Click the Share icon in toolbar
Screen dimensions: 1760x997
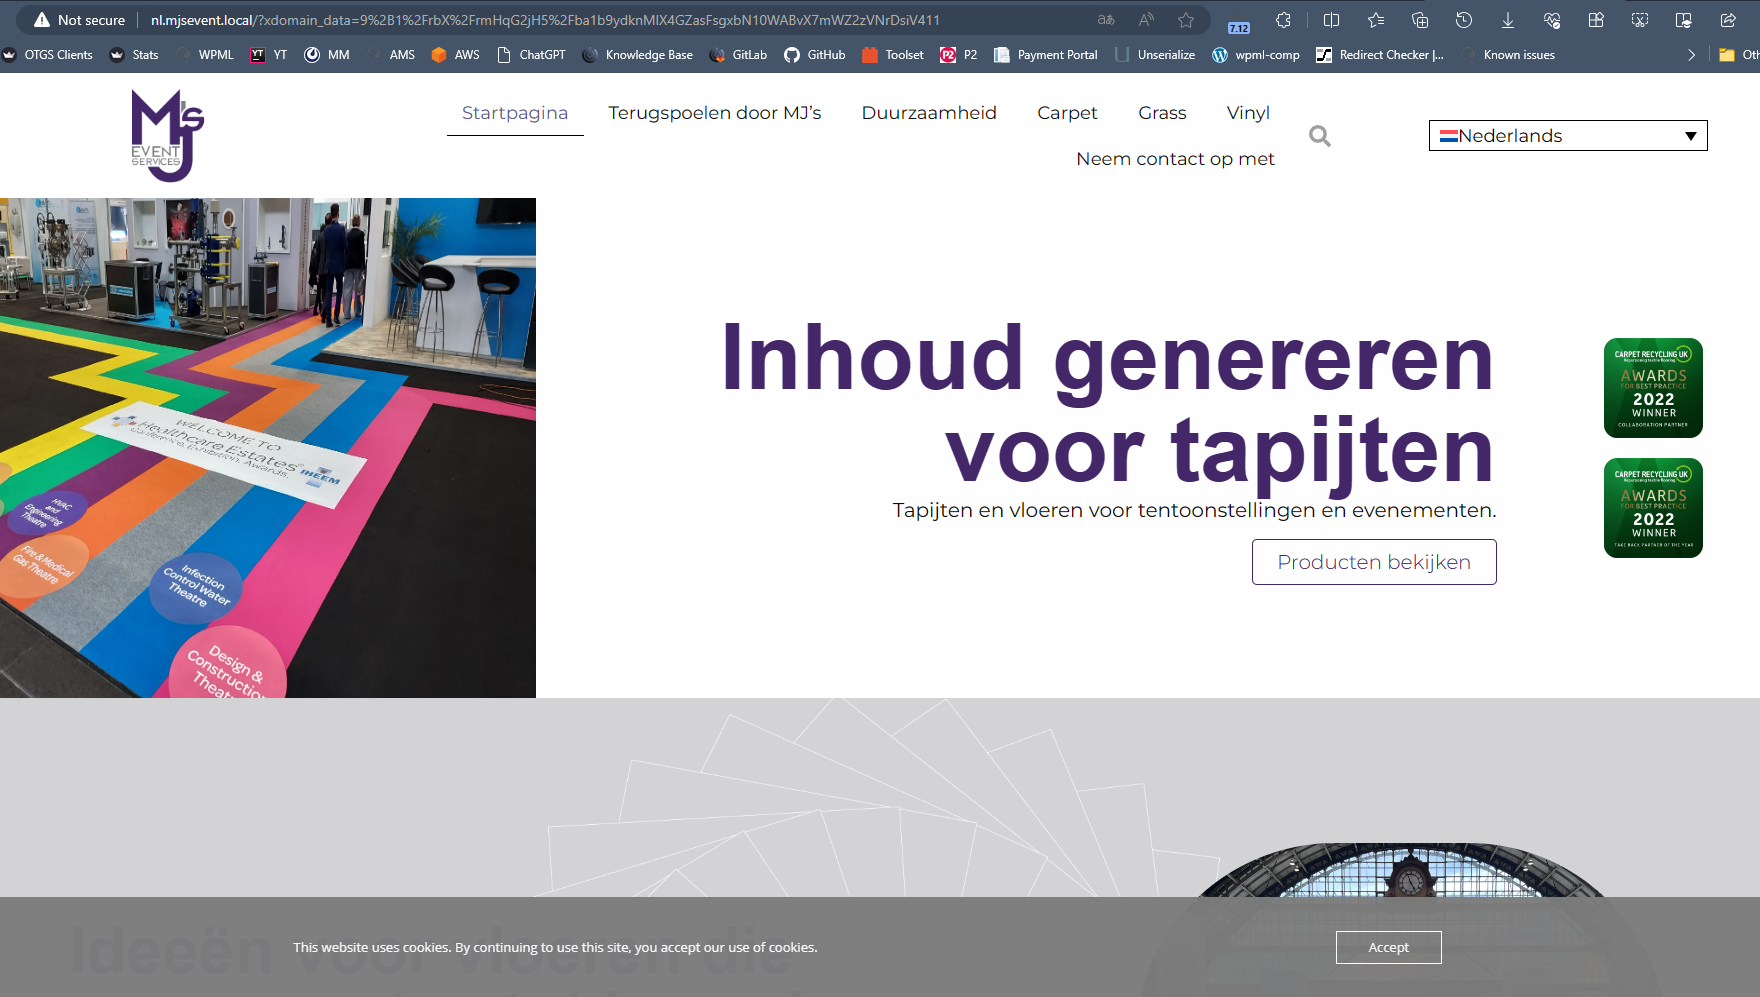coord(1728,20)
